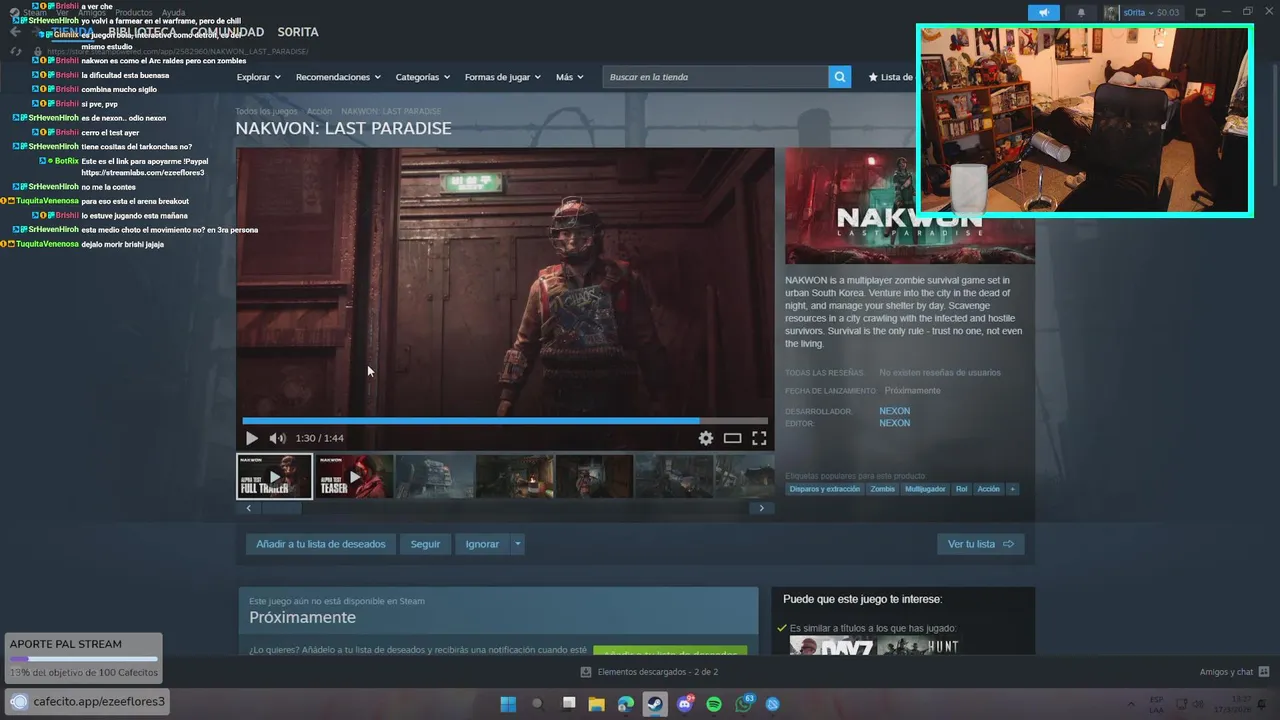
Task: Open Todos los juegos breadcrumb
Action: click(x=266, y=111)
